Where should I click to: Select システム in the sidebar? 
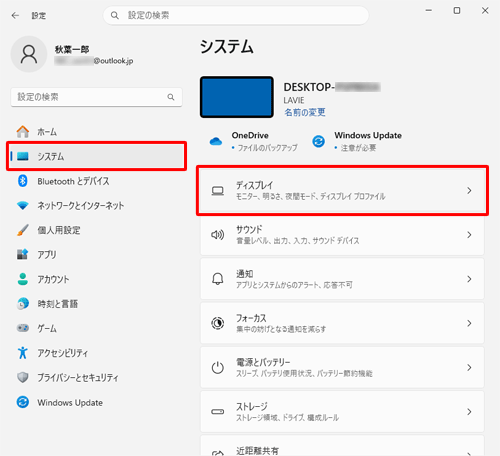click(96, 156)
